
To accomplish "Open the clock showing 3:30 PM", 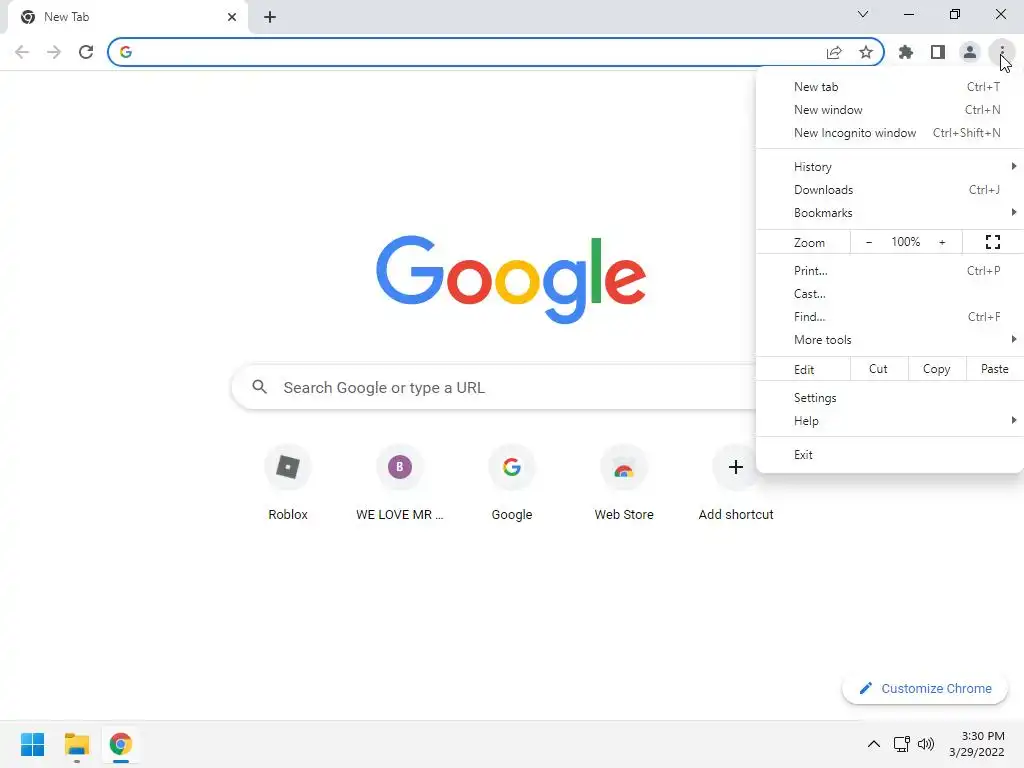I will coord(977,744).
